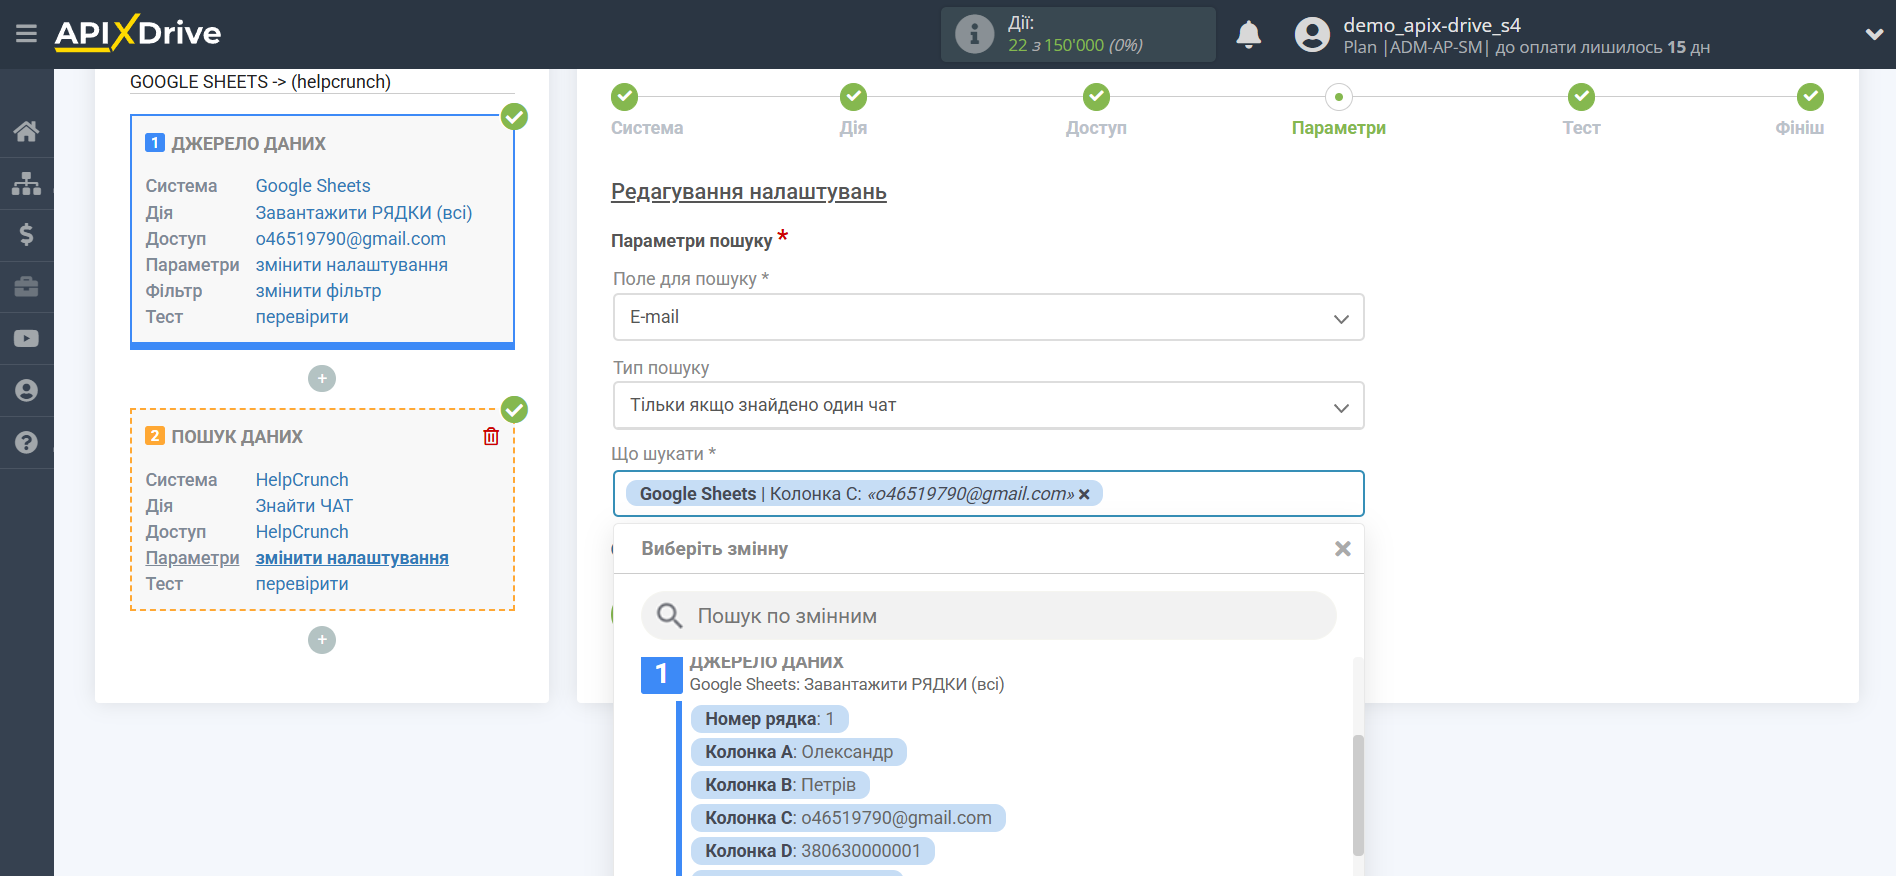
Task: Click the user avatar icon
Action: click(x=1312, y=35)
